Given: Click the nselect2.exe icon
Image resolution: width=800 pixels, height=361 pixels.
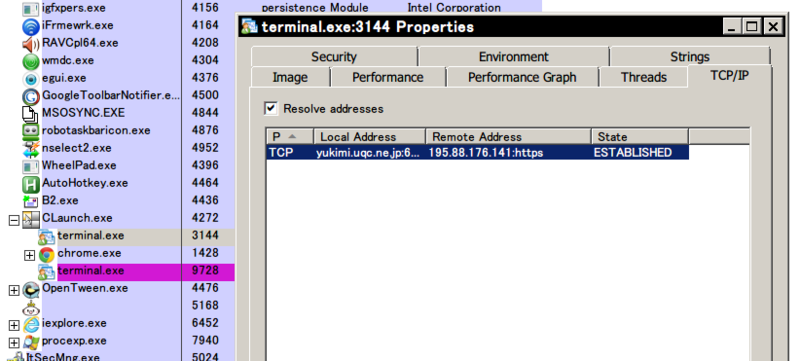Looking at the screenshot, I should point(31,149).
